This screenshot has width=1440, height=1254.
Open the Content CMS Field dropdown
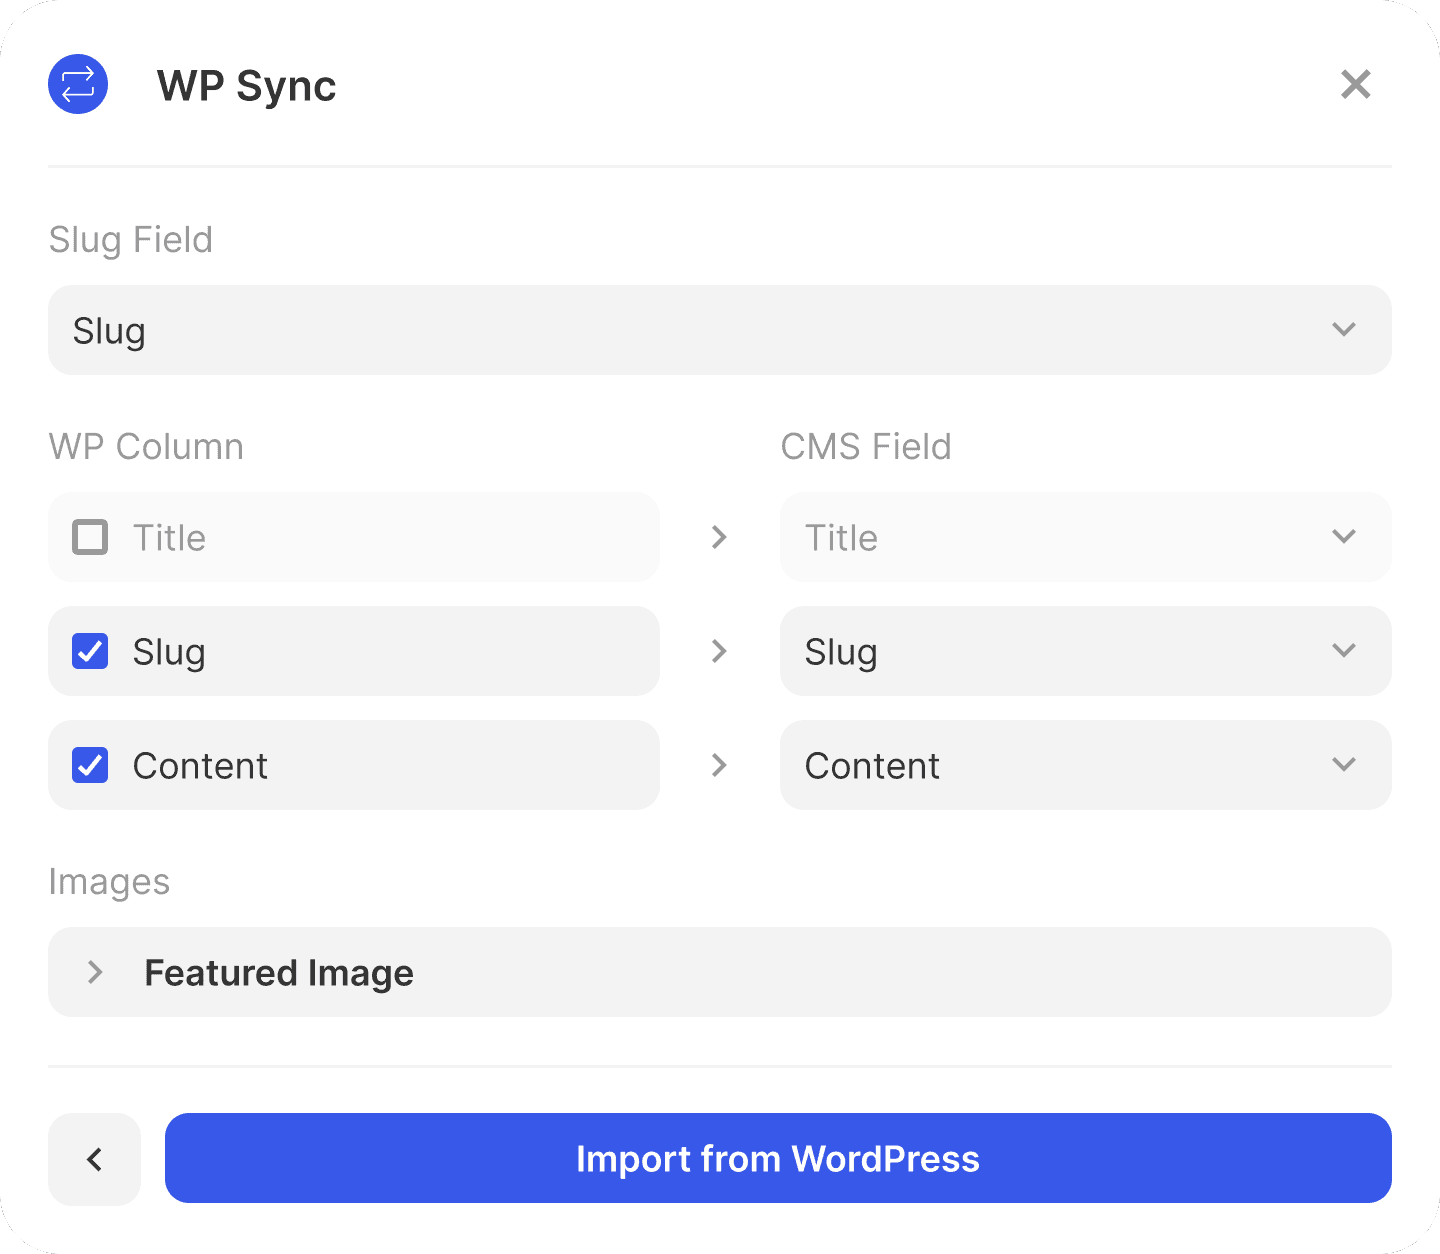(1086, 765)
